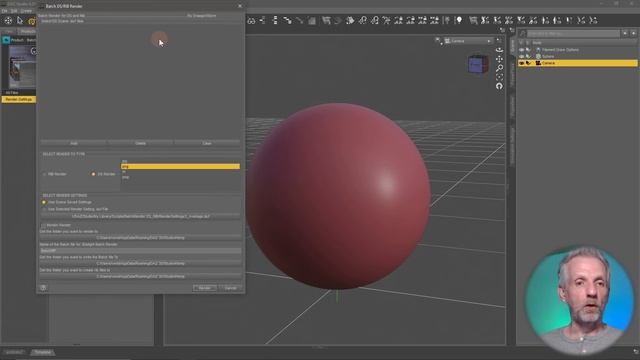Click the Frame selection control in viewport
This screenshot has width=640, height=360.
(x=499, y=77)
